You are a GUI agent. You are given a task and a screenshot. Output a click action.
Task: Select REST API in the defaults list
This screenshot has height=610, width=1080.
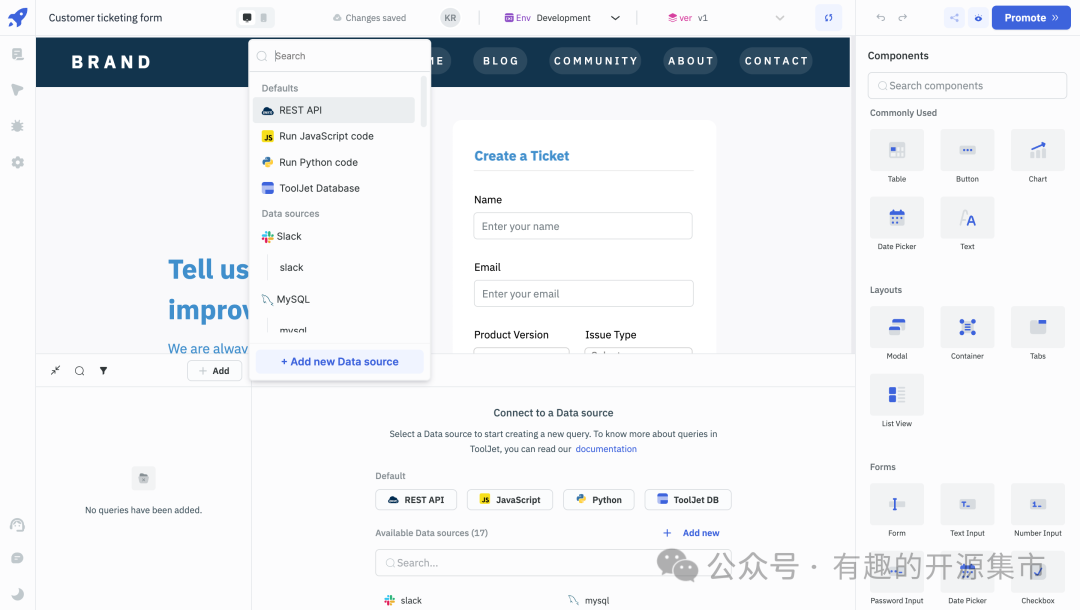(334, 110)
